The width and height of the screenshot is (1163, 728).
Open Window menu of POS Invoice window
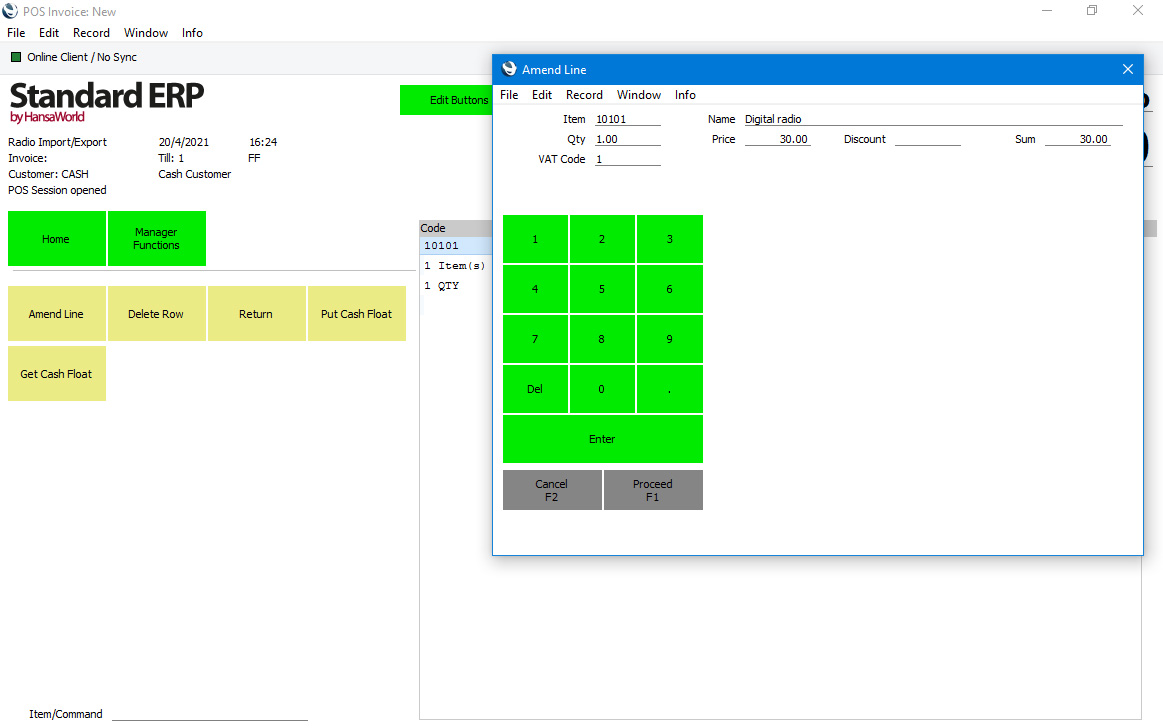tap(145, 33)
